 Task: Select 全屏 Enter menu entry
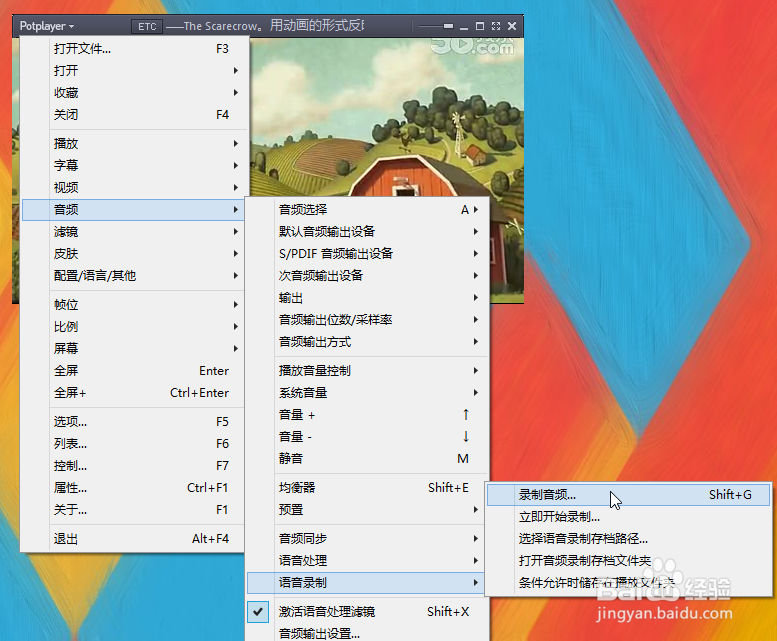tap(133, 371)
